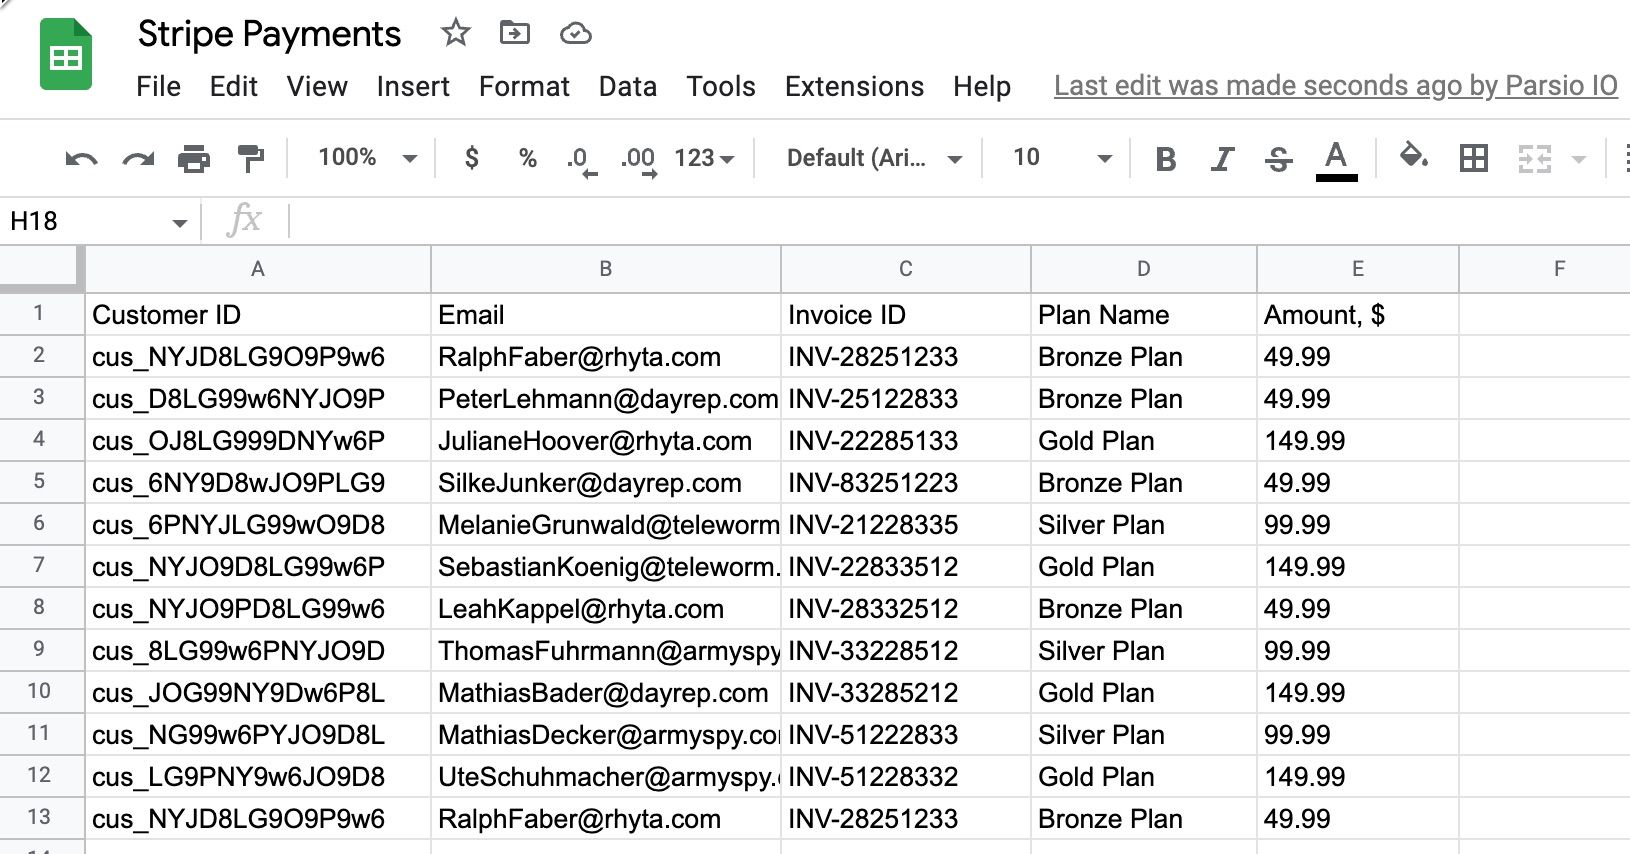Open the cell Borders tool
Image resolution: width=1630 pixels, height=854 pixels.
tap(1473, 158)
